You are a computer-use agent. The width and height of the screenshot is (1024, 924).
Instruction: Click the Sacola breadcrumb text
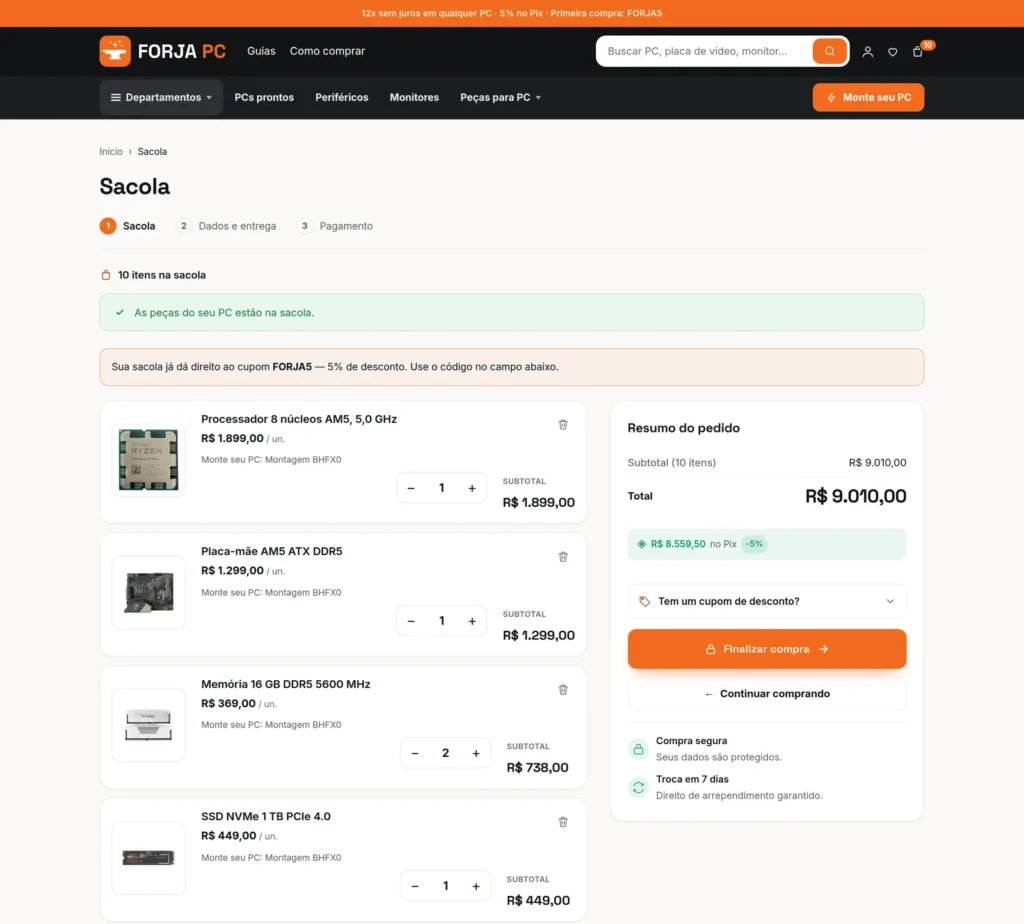coord(152,151)
